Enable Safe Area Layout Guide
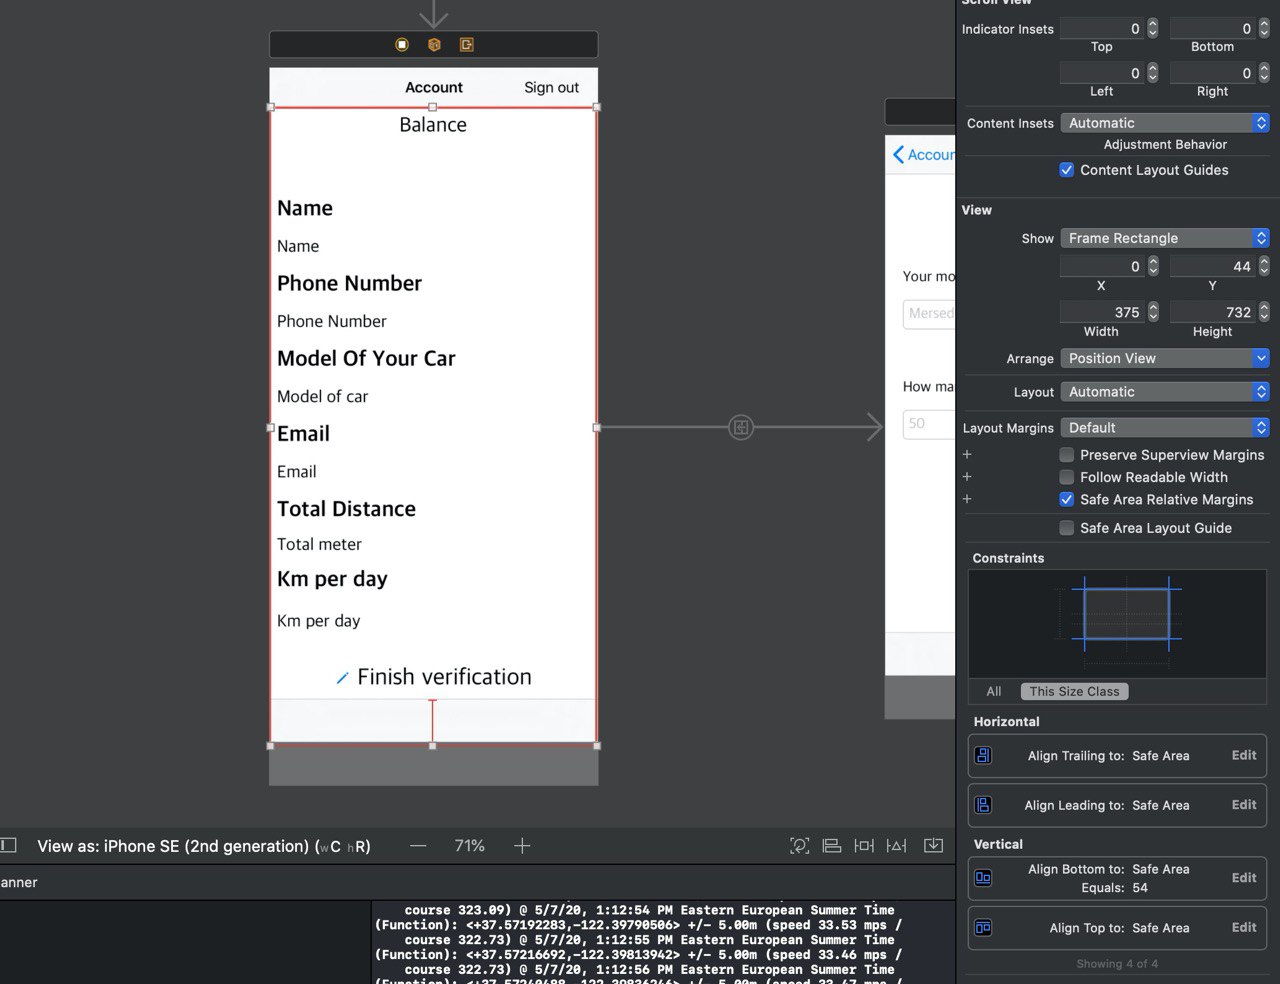This screenshot has height=984, width=1280. click(1067, 528)
